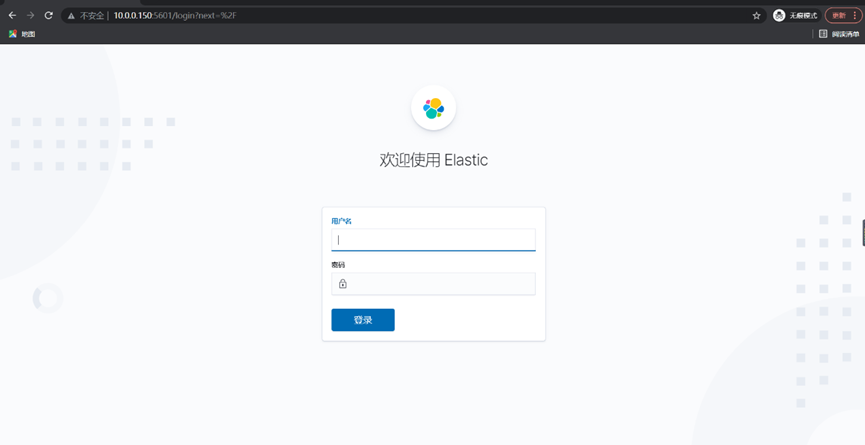
Task: Click the browser forward arrow
Action: [30, 15]
